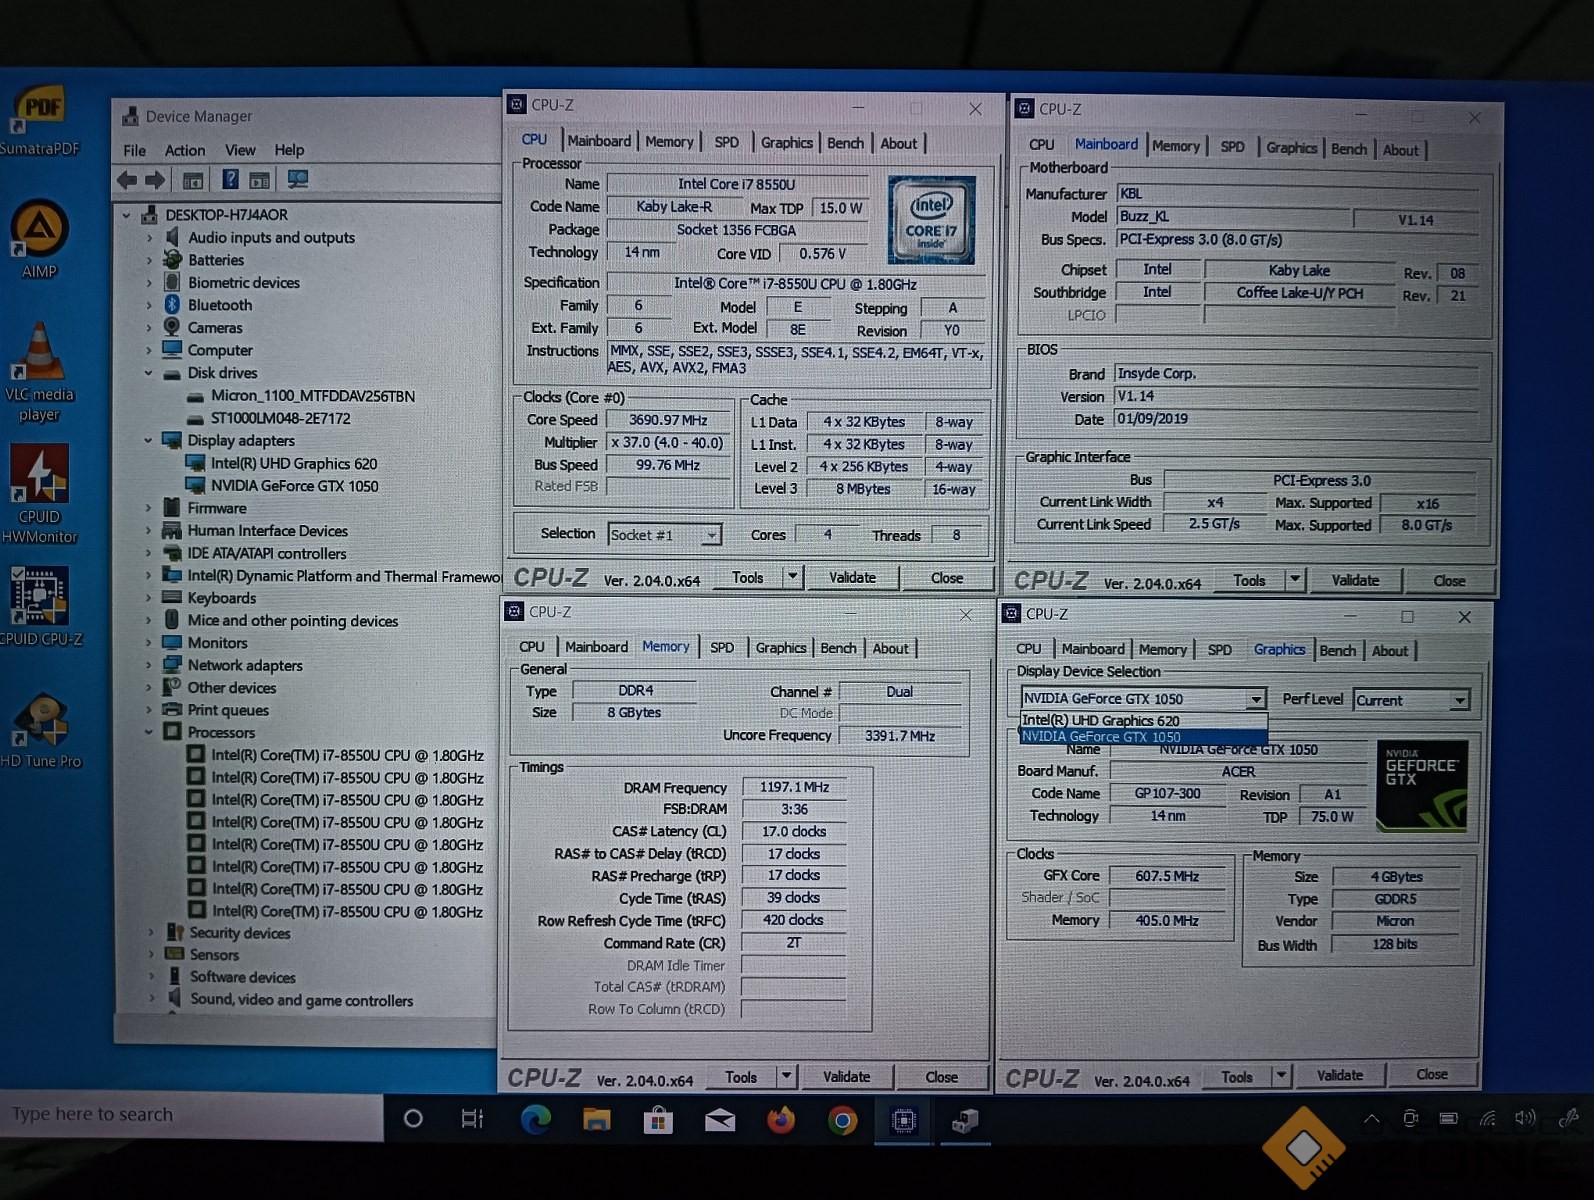Viewport: 1594px width, 1200px height.
Task: Click Close button in Memory CPU-Z window
Action: 941,1077
